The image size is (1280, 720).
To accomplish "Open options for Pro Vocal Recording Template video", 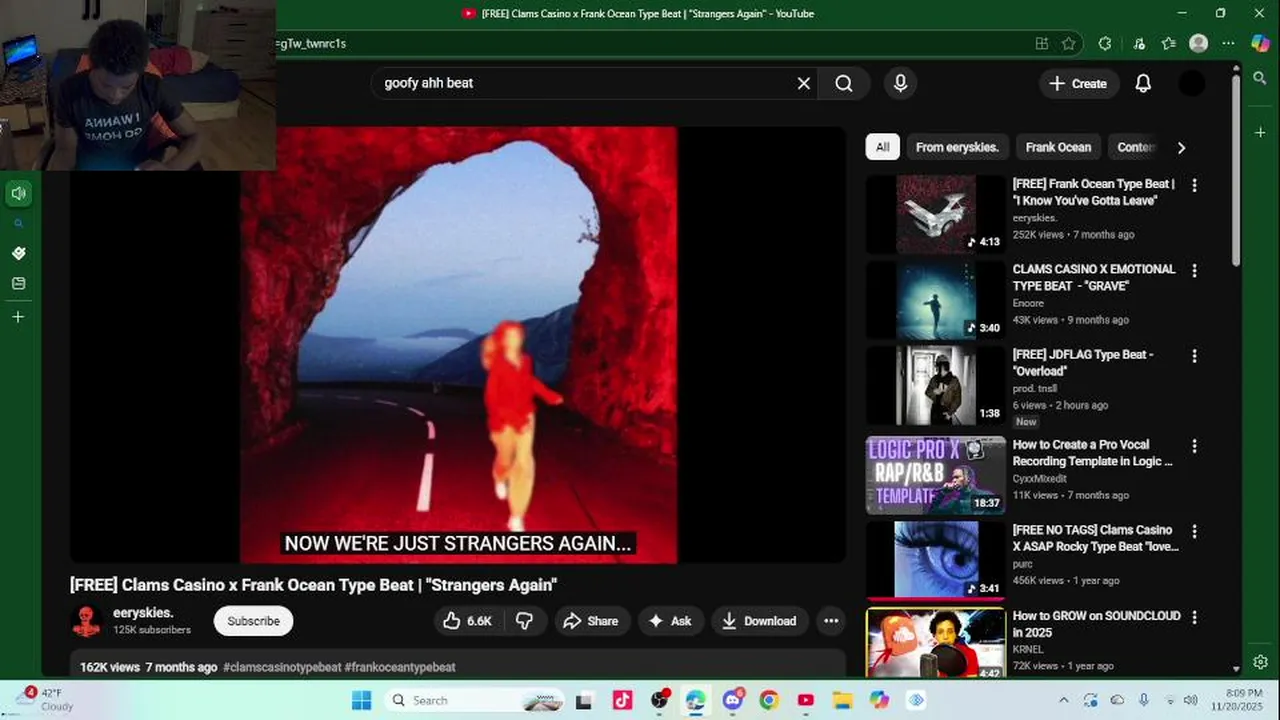I will click(x=1194, y=446).
